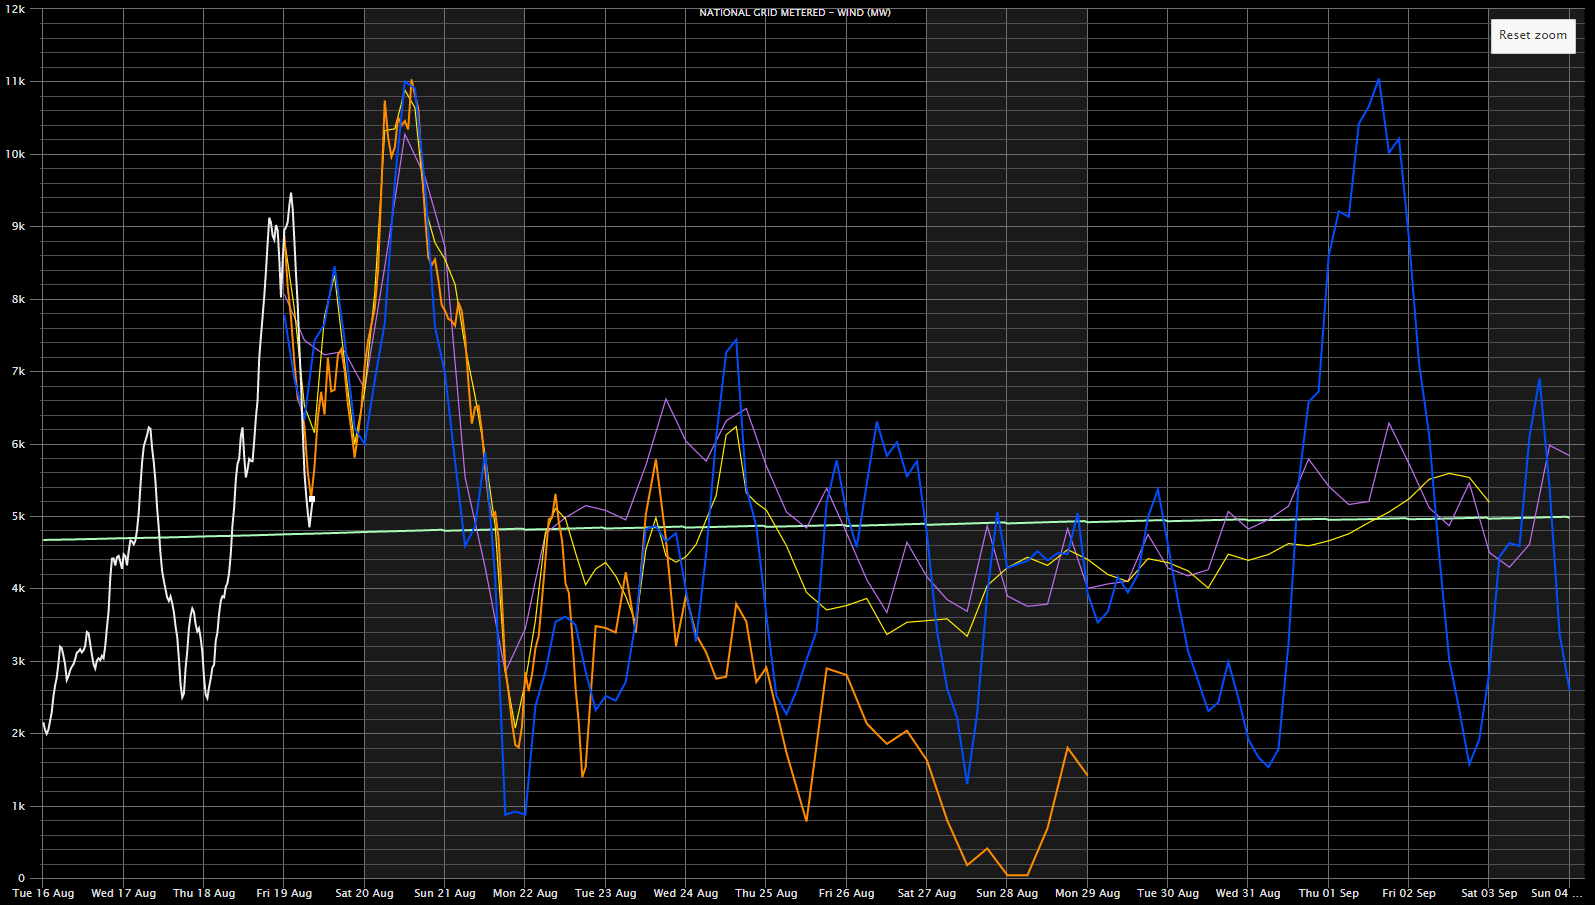The width and height of the screenshot is (1595, 905).
Task: Click the orange line's low point on Sun 28 Aug
Action: tap(1017, 875)
